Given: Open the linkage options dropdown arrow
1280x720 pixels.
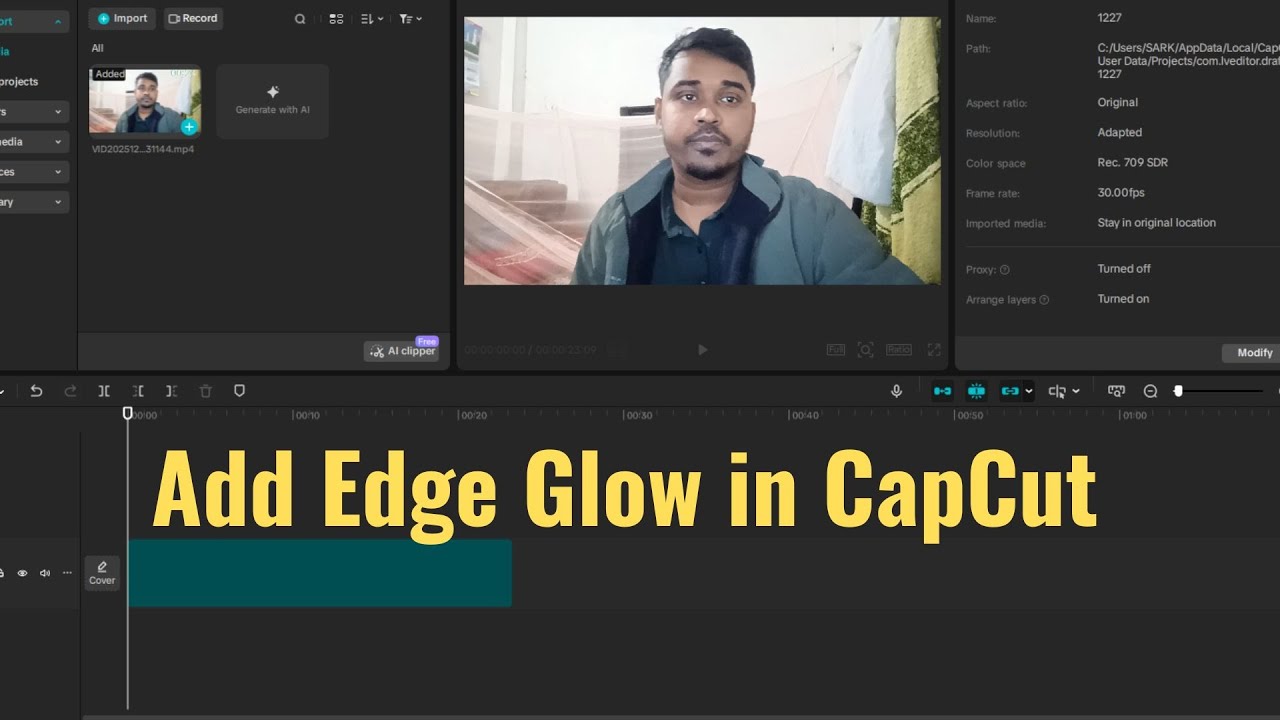Looking at the screenshot, I should click(x=1028, y=391).
